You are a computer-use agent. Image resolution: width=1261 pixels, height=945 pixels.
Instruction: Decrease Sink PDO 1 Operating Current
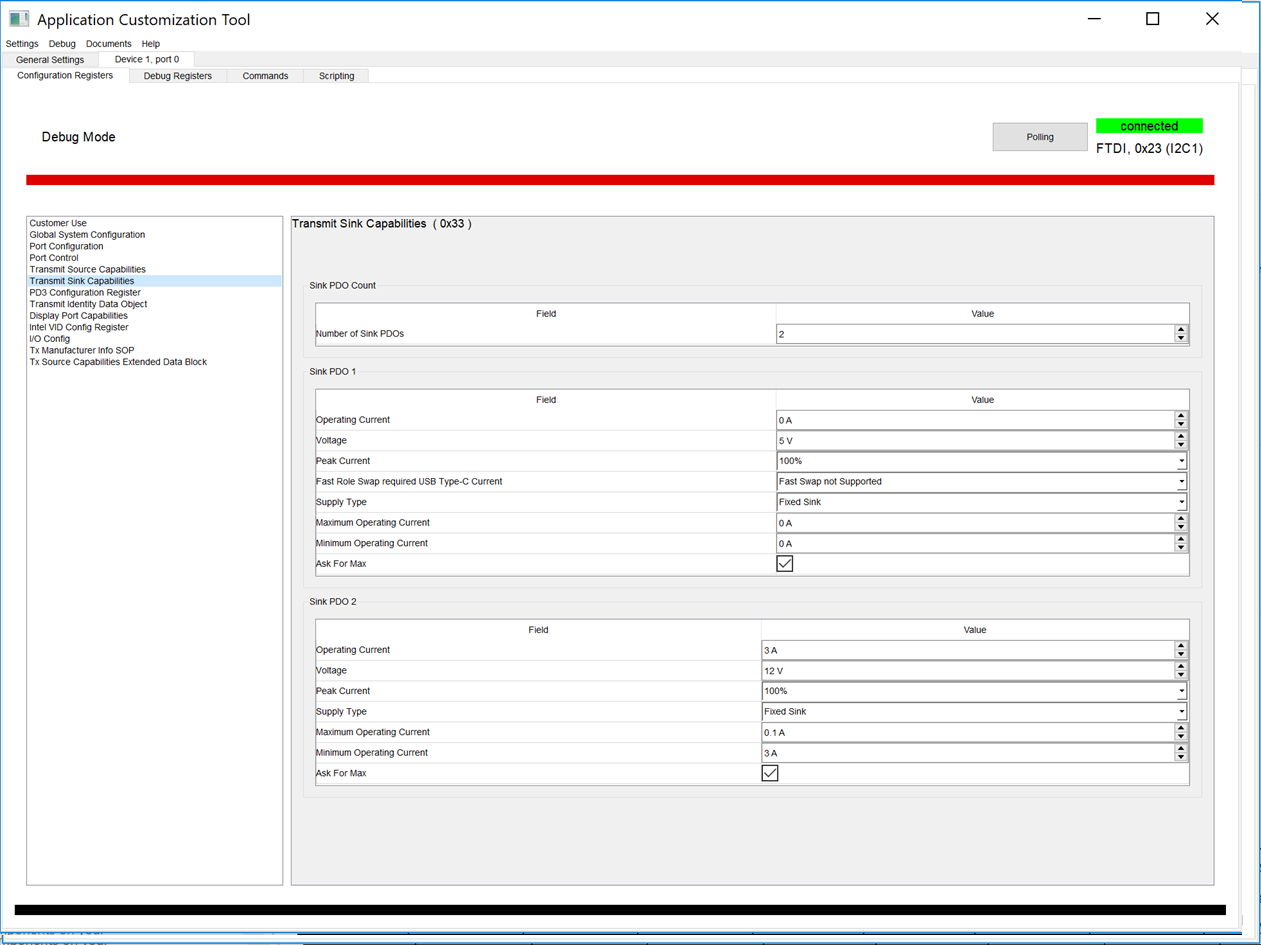(x=1181, y=425)
